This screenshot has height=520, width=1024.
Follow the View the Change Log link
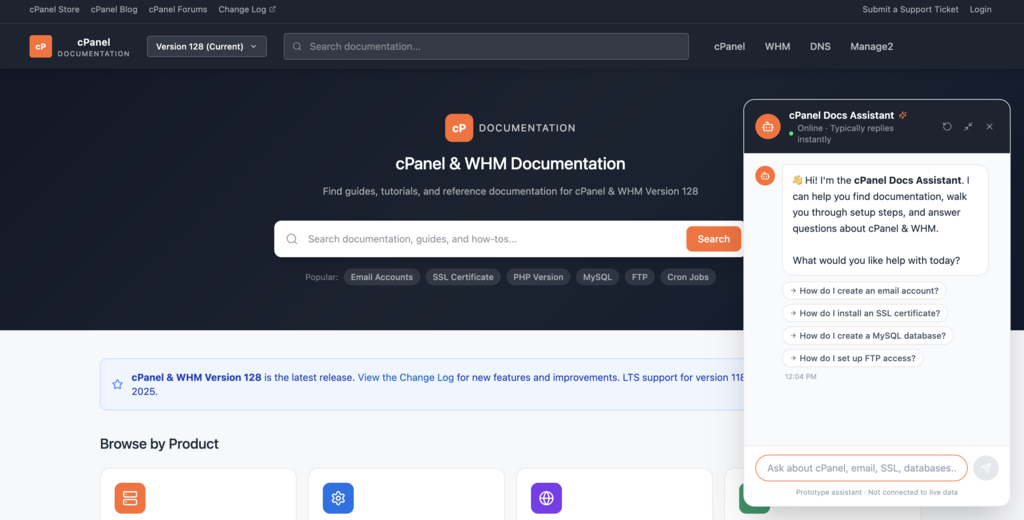click(405, 378)
